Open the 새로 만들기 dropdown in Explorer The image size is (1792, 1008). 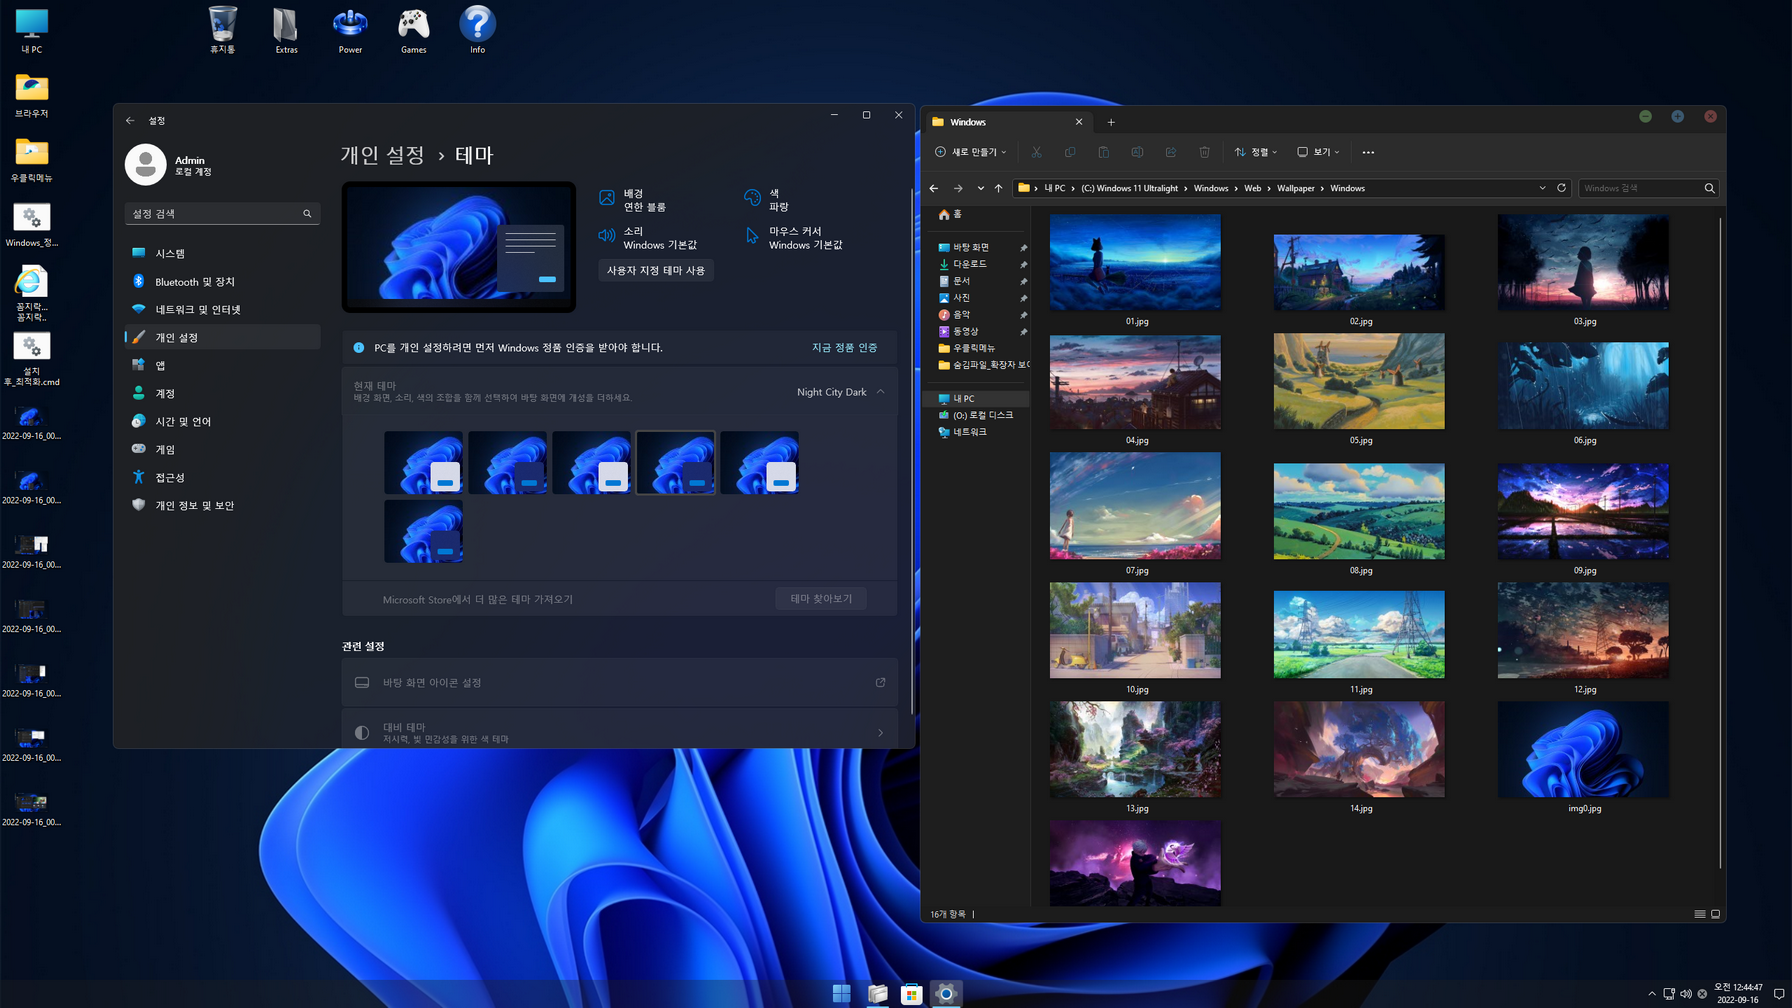(x=970, y=152)
